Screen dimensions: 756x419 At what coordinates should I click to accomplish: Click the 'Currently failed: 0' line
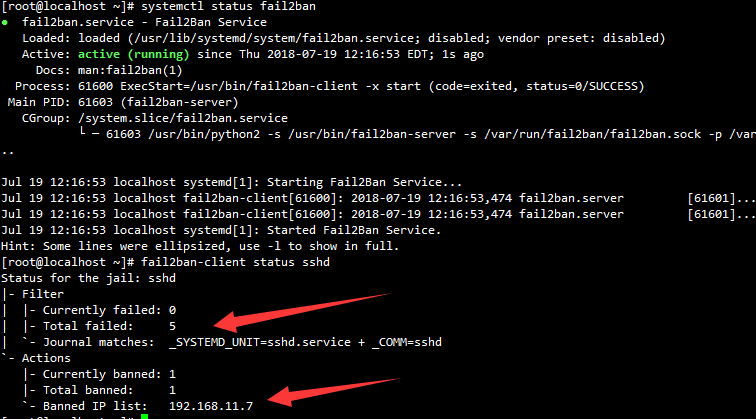110,310
